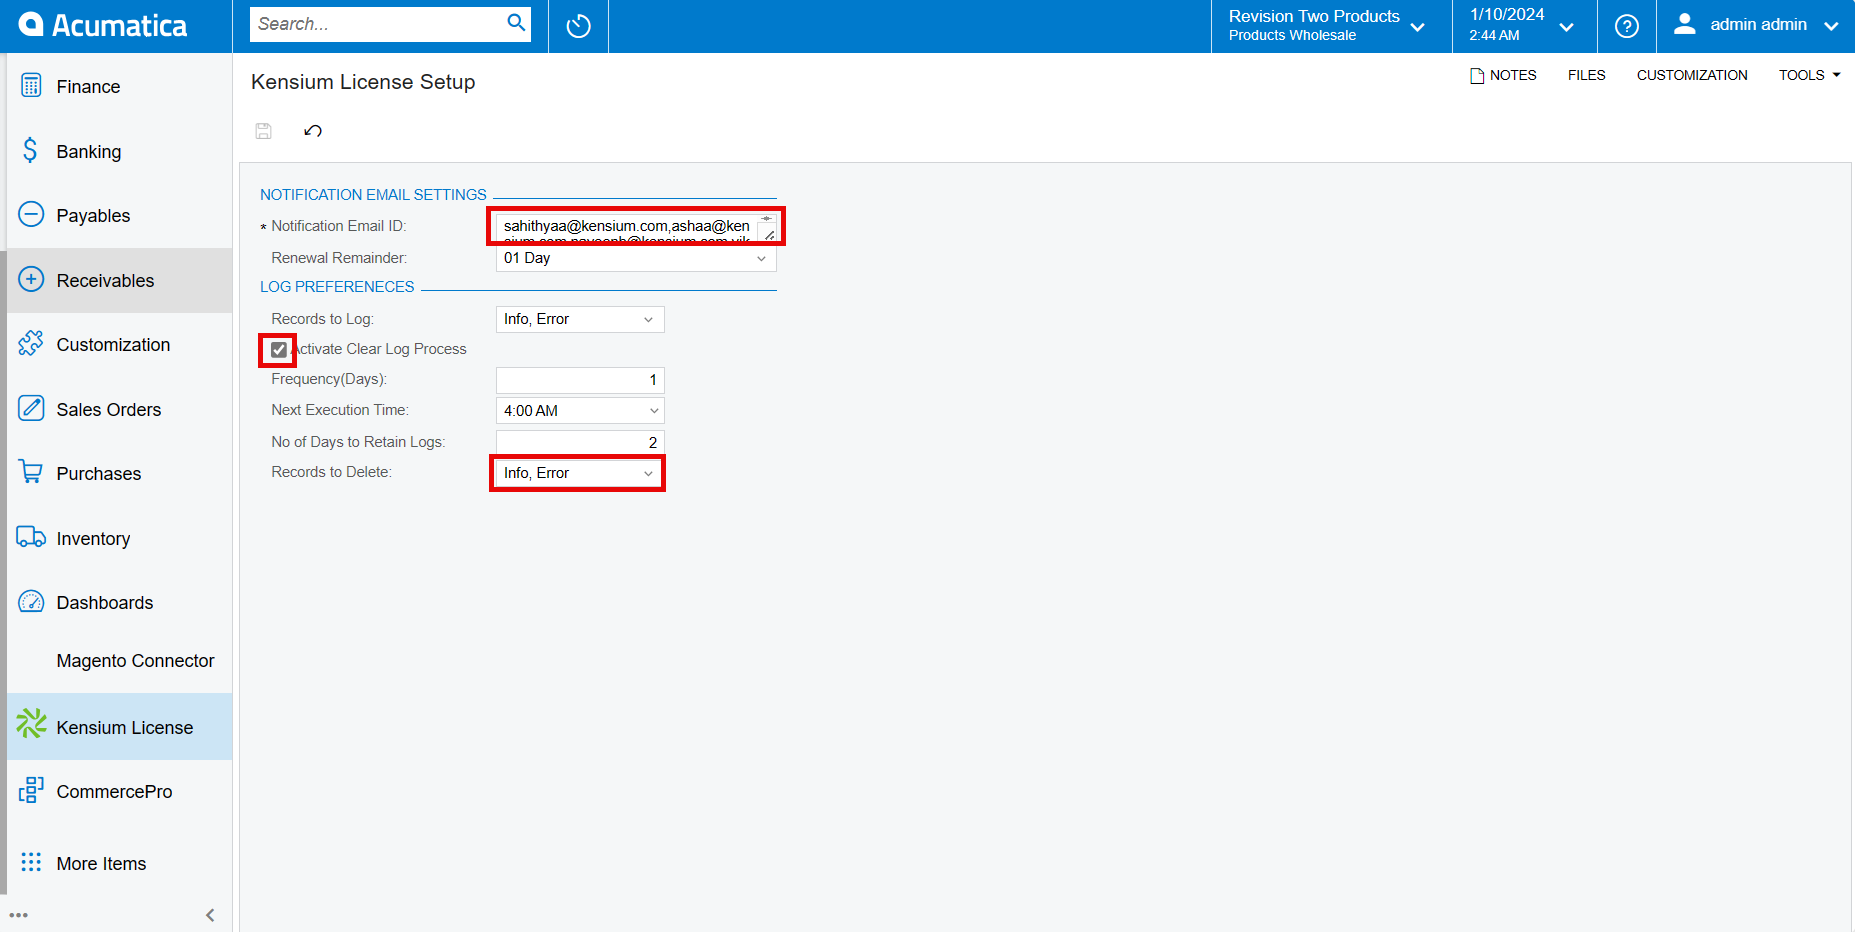Select the Inventory module
The width and height of the screenshot is (1855, 932).
pos(93,538)
